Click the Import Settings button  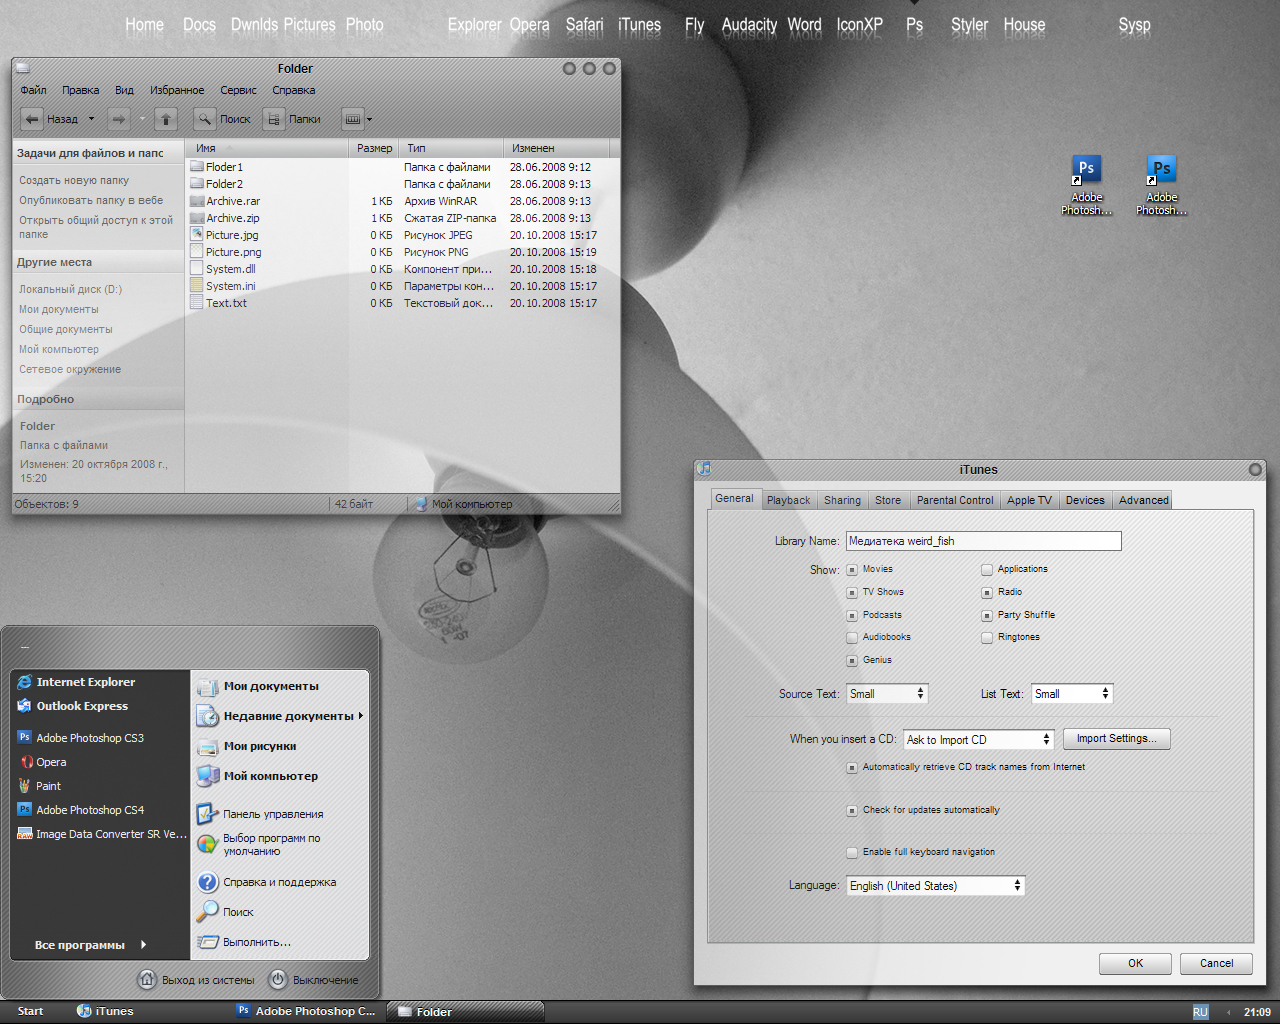1117,739
